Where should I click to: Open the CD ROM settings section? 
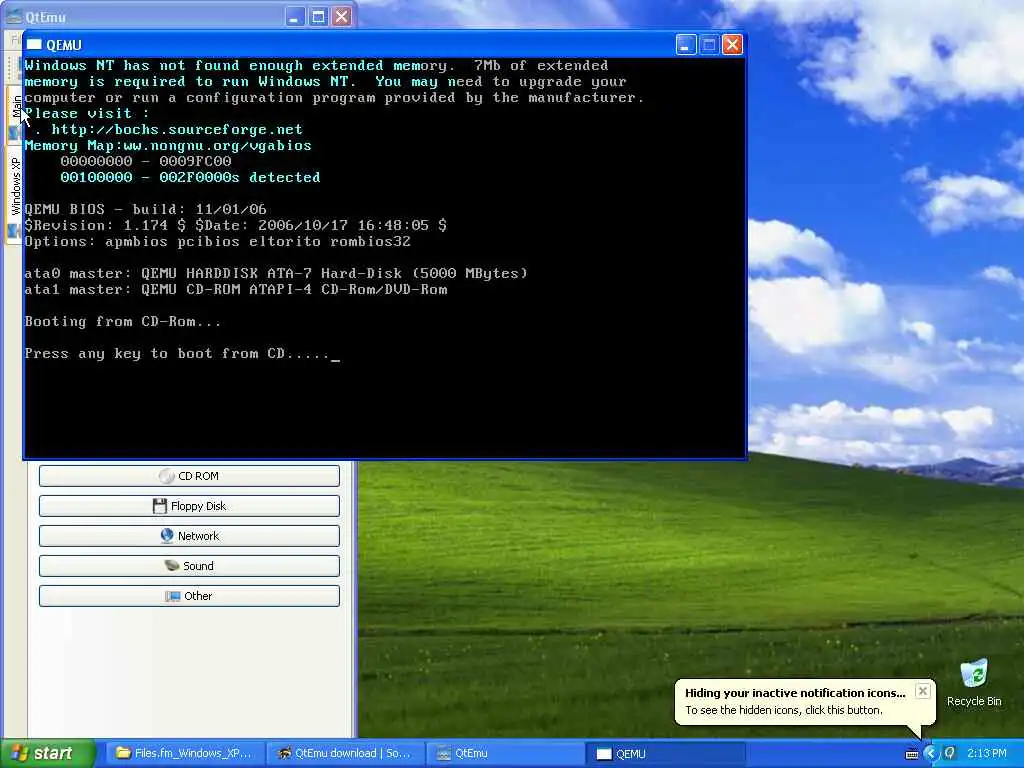click(189, 476)
